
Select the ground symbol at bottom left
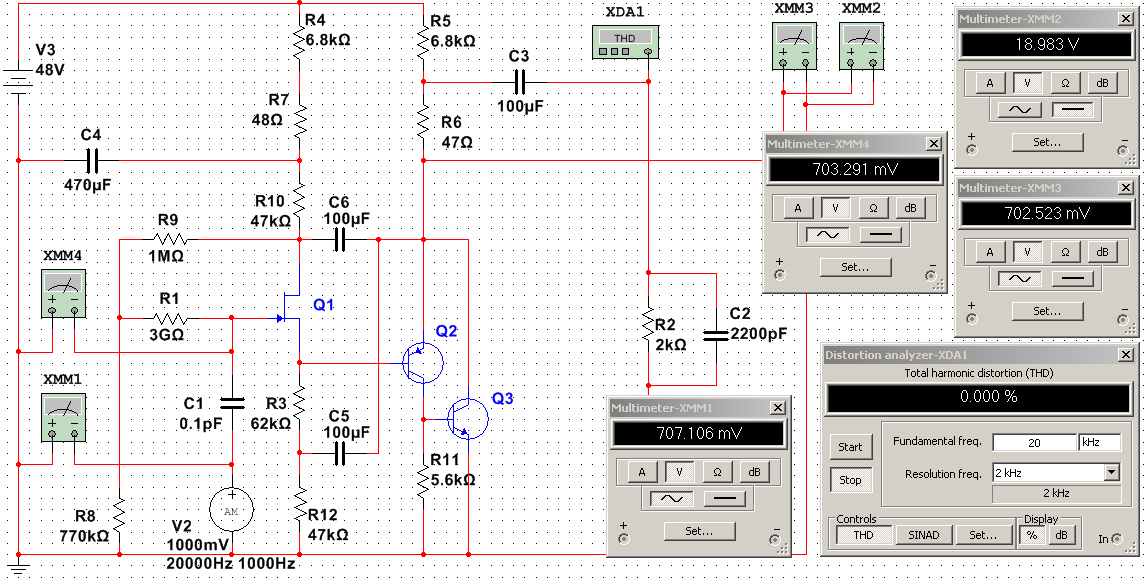pos(16,567)
